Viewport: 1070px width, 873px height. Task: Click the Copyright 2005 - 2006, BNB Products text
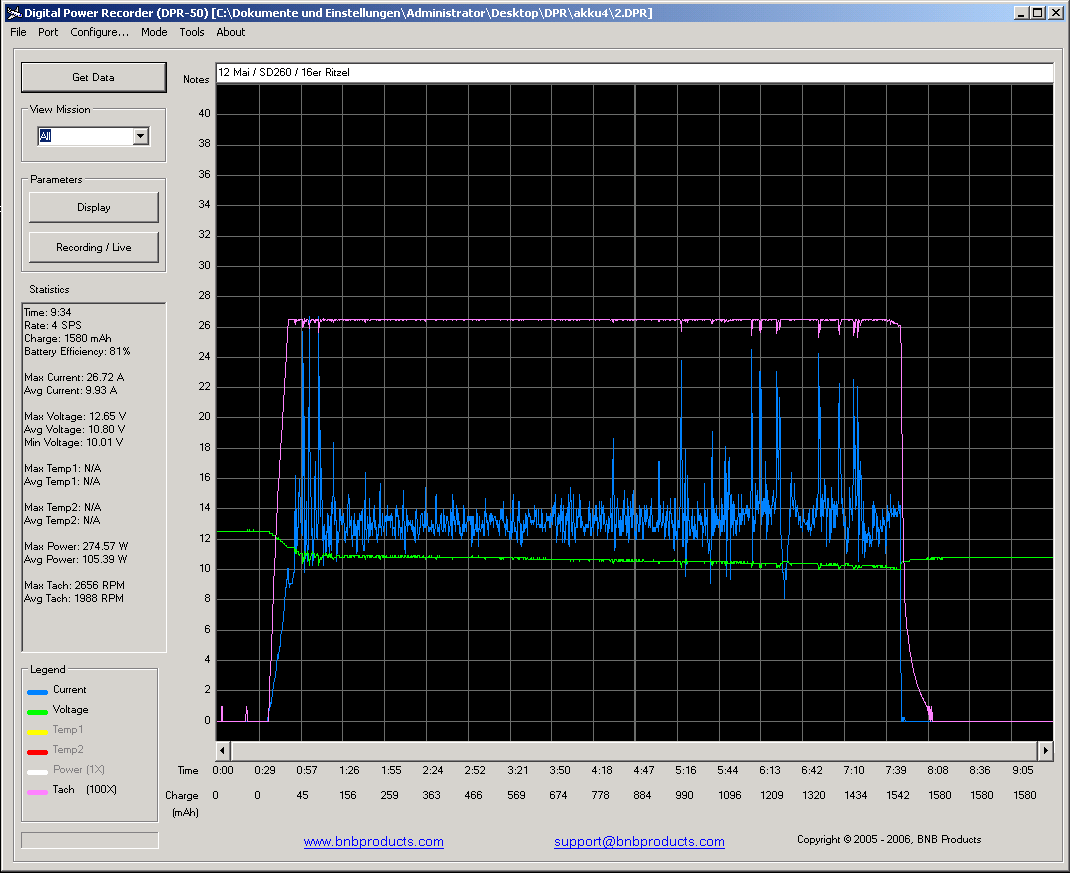click(x=889, y=840)
